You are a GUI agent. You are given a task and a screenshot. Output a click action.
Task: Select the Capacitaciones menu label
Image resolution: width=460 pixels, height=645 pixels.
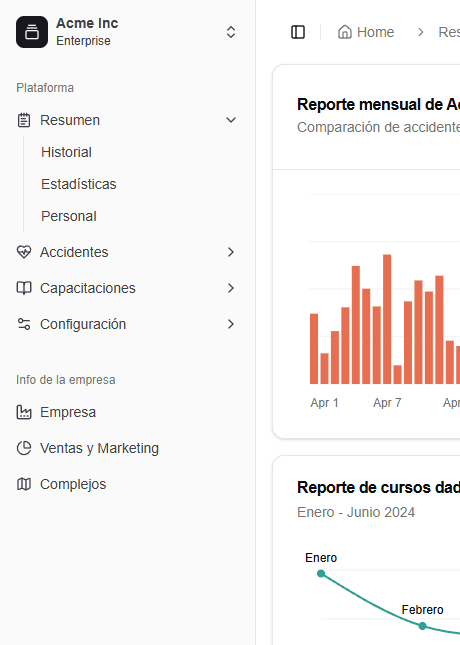click(x=88, y=288)
